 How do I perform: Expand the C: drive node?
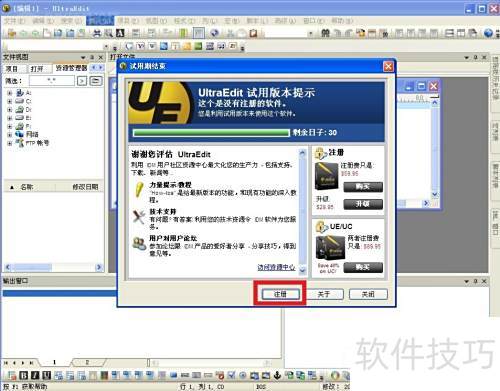[10, 101]
